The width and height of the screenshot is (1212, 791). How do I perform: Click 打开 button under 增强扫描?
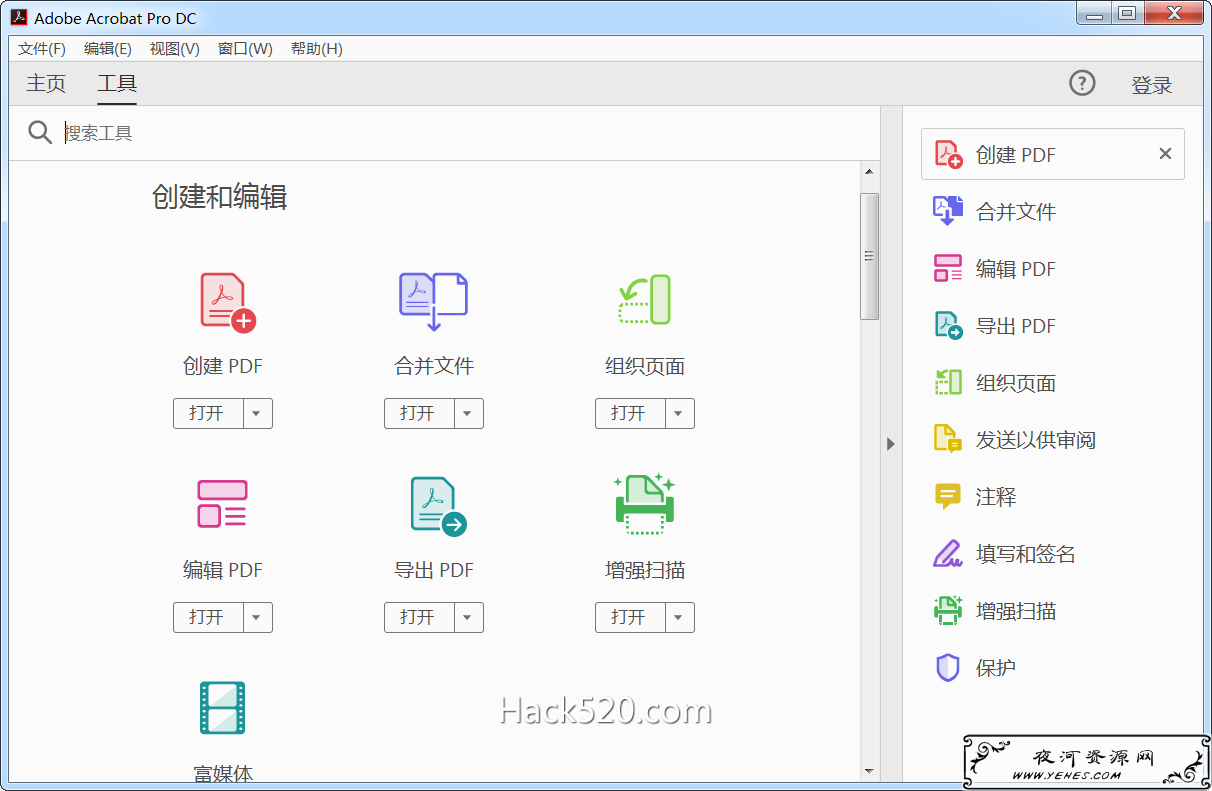coord(630,617)
